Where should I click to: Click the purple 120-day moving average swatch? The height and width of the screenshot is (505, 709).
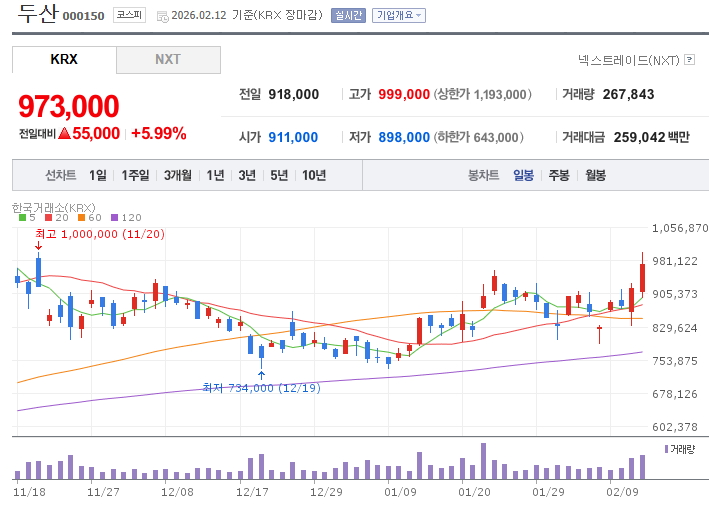point(114,217)
